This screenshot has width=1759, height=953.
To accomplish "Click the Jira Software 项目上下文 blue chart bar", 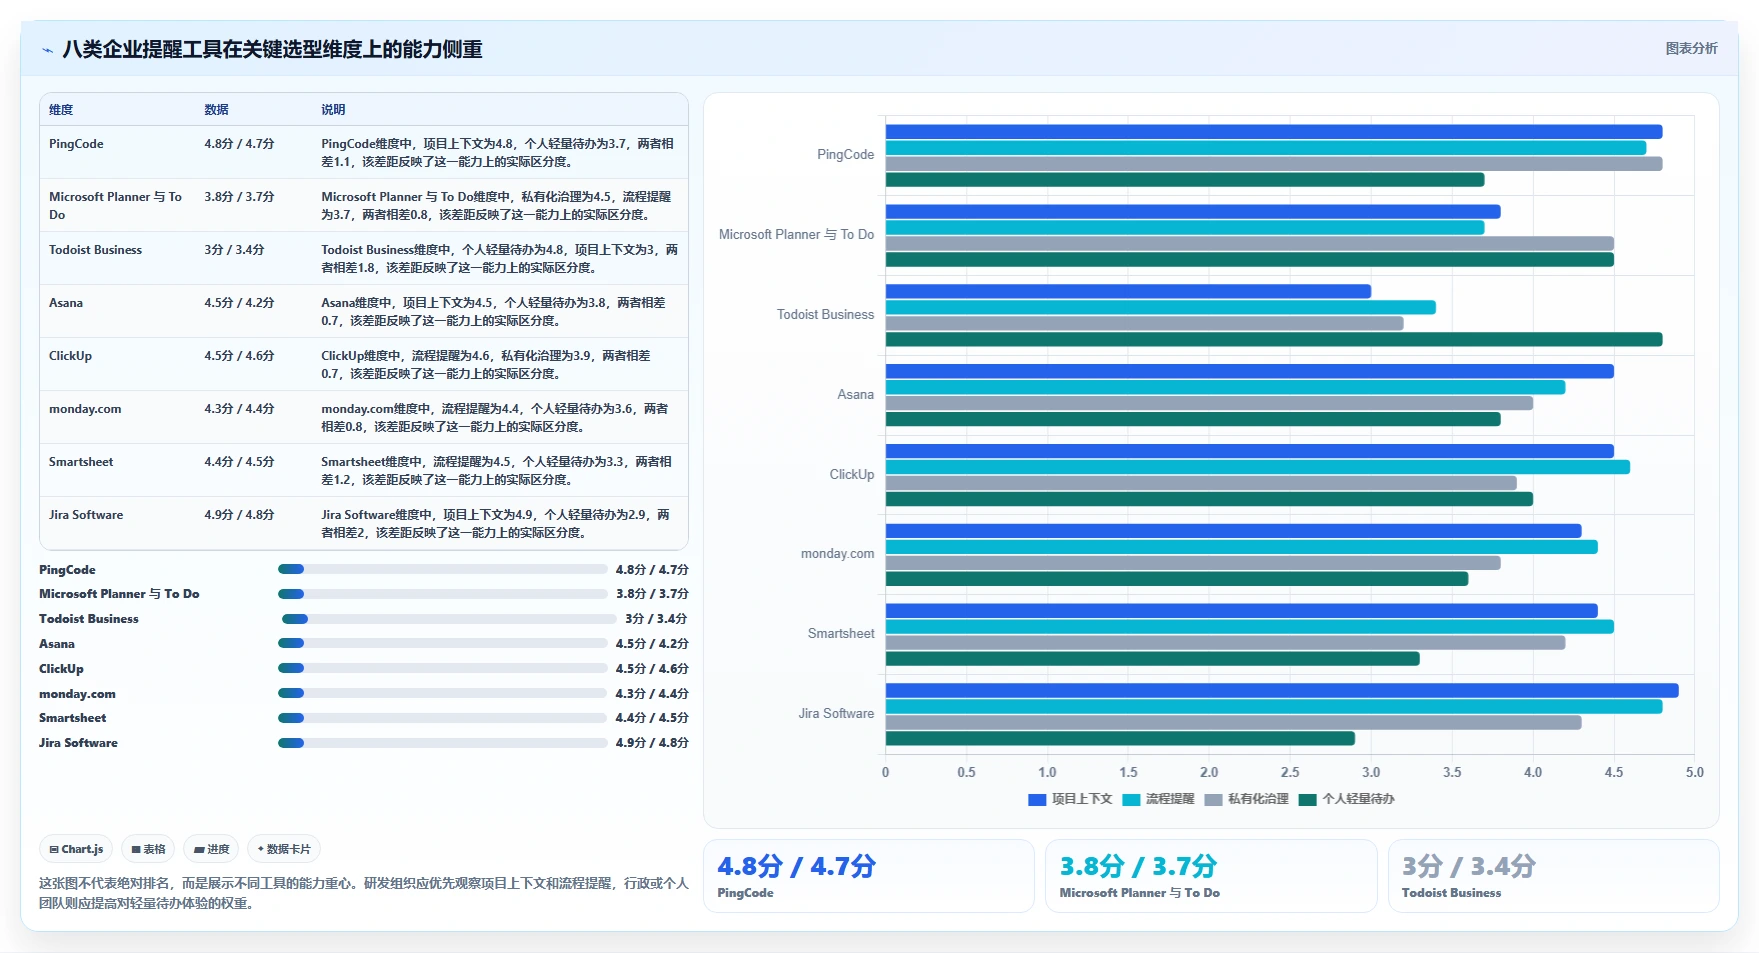I will pos(1282,691).
